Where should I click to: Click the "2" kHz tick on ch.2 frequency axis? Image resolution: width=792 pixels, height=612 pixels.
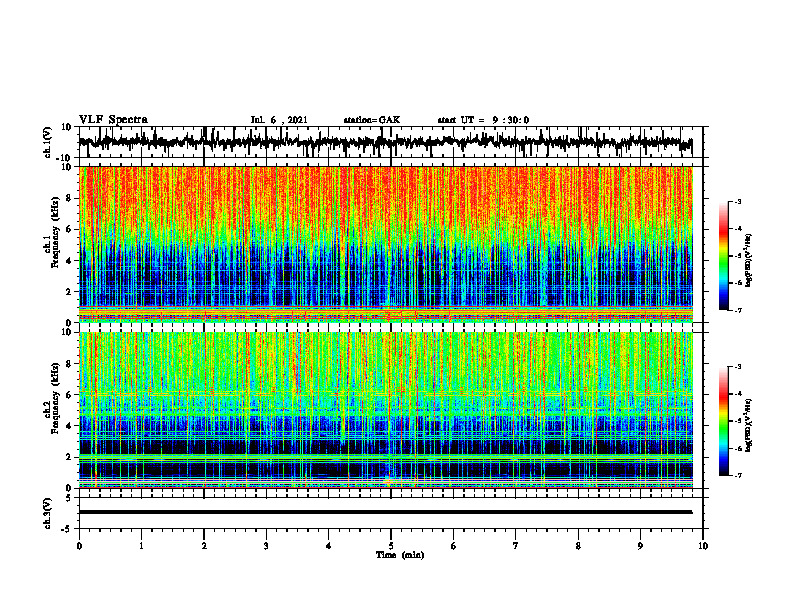(70, 457)
